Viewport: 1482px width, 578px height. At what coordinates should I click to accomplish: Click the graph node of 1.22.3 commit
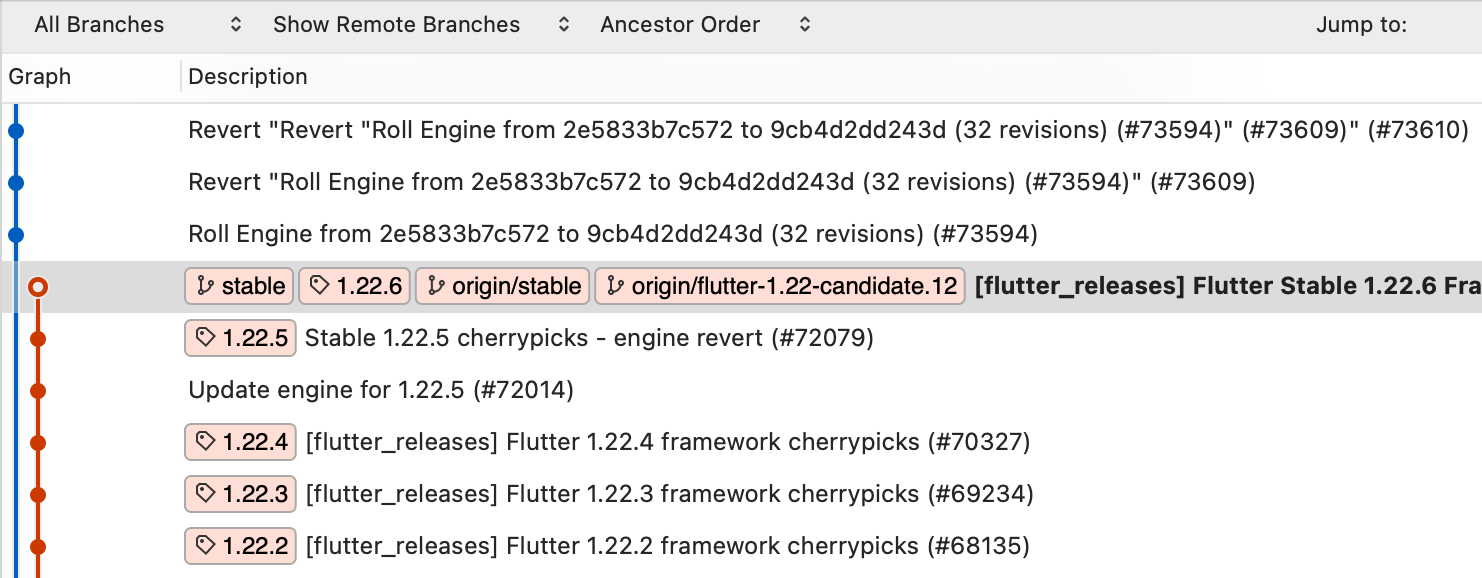pyautogui.click(x=38, y=494)
